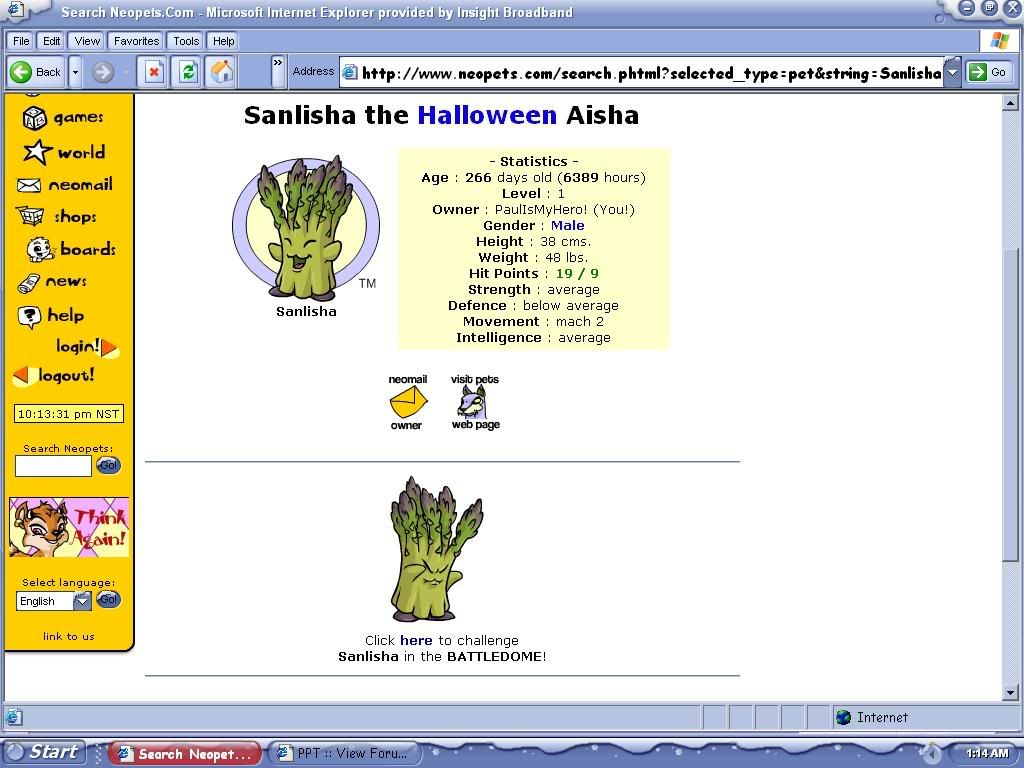Click the Go button beside address
The image size is (1024, 768).
pos(987,72)
